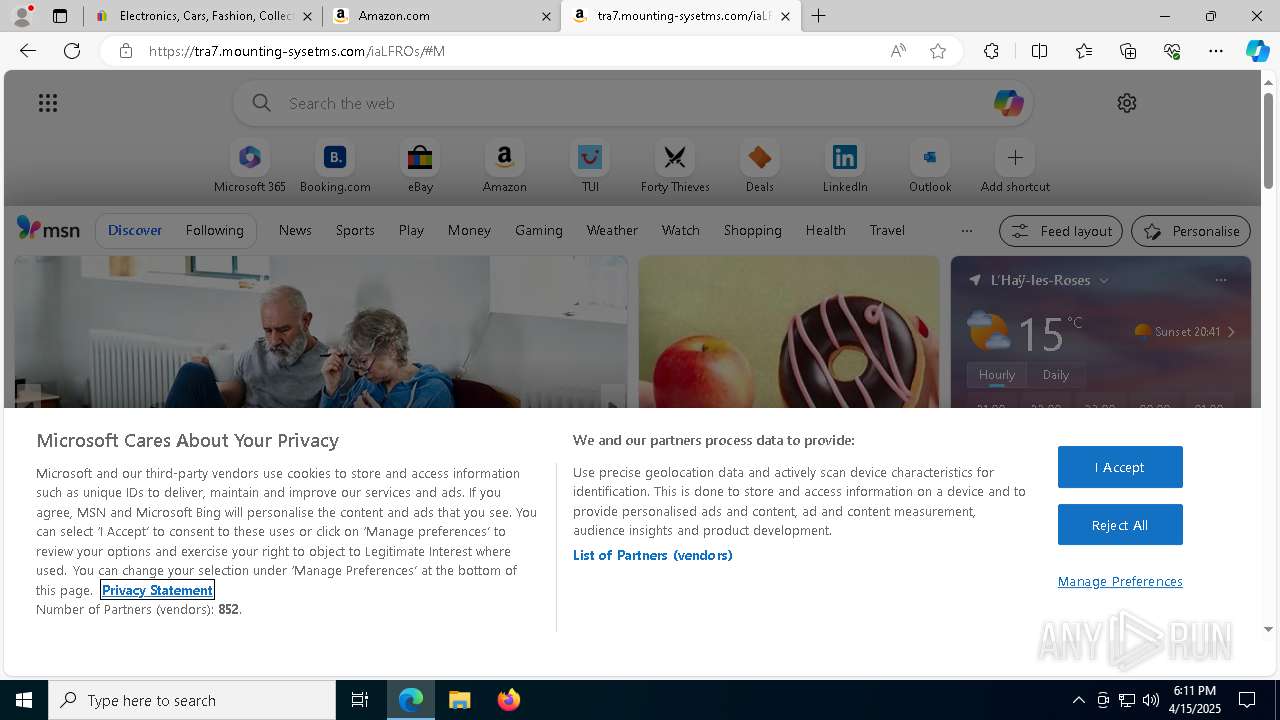Click the Feed layout button
Image resolution: width=1280 pixels, height=720 pixels.
1061,231
